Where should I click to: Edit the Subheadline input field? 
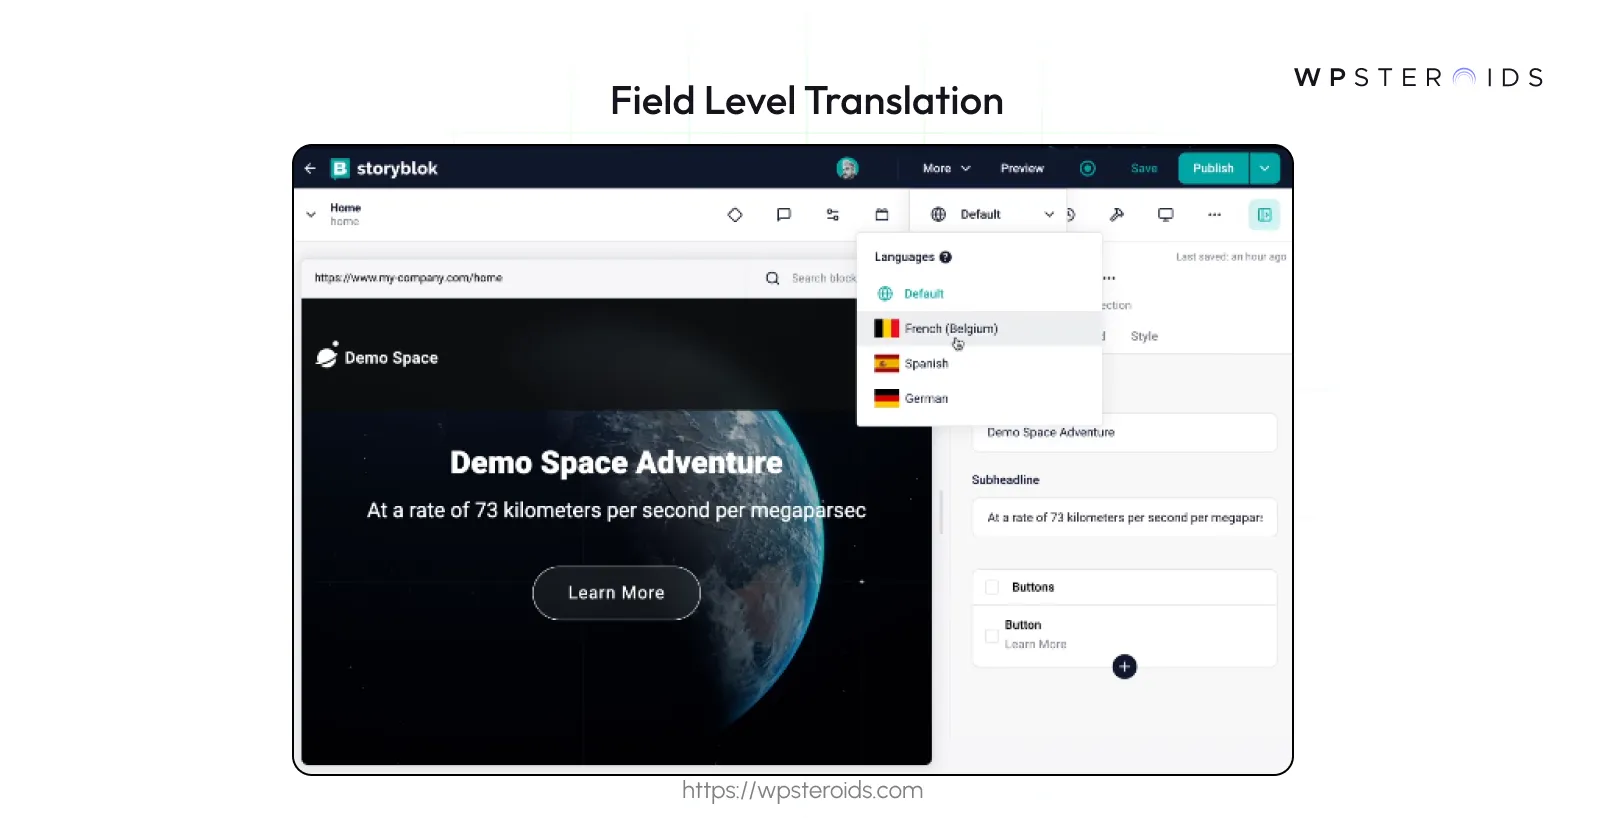click(1124, 518)
